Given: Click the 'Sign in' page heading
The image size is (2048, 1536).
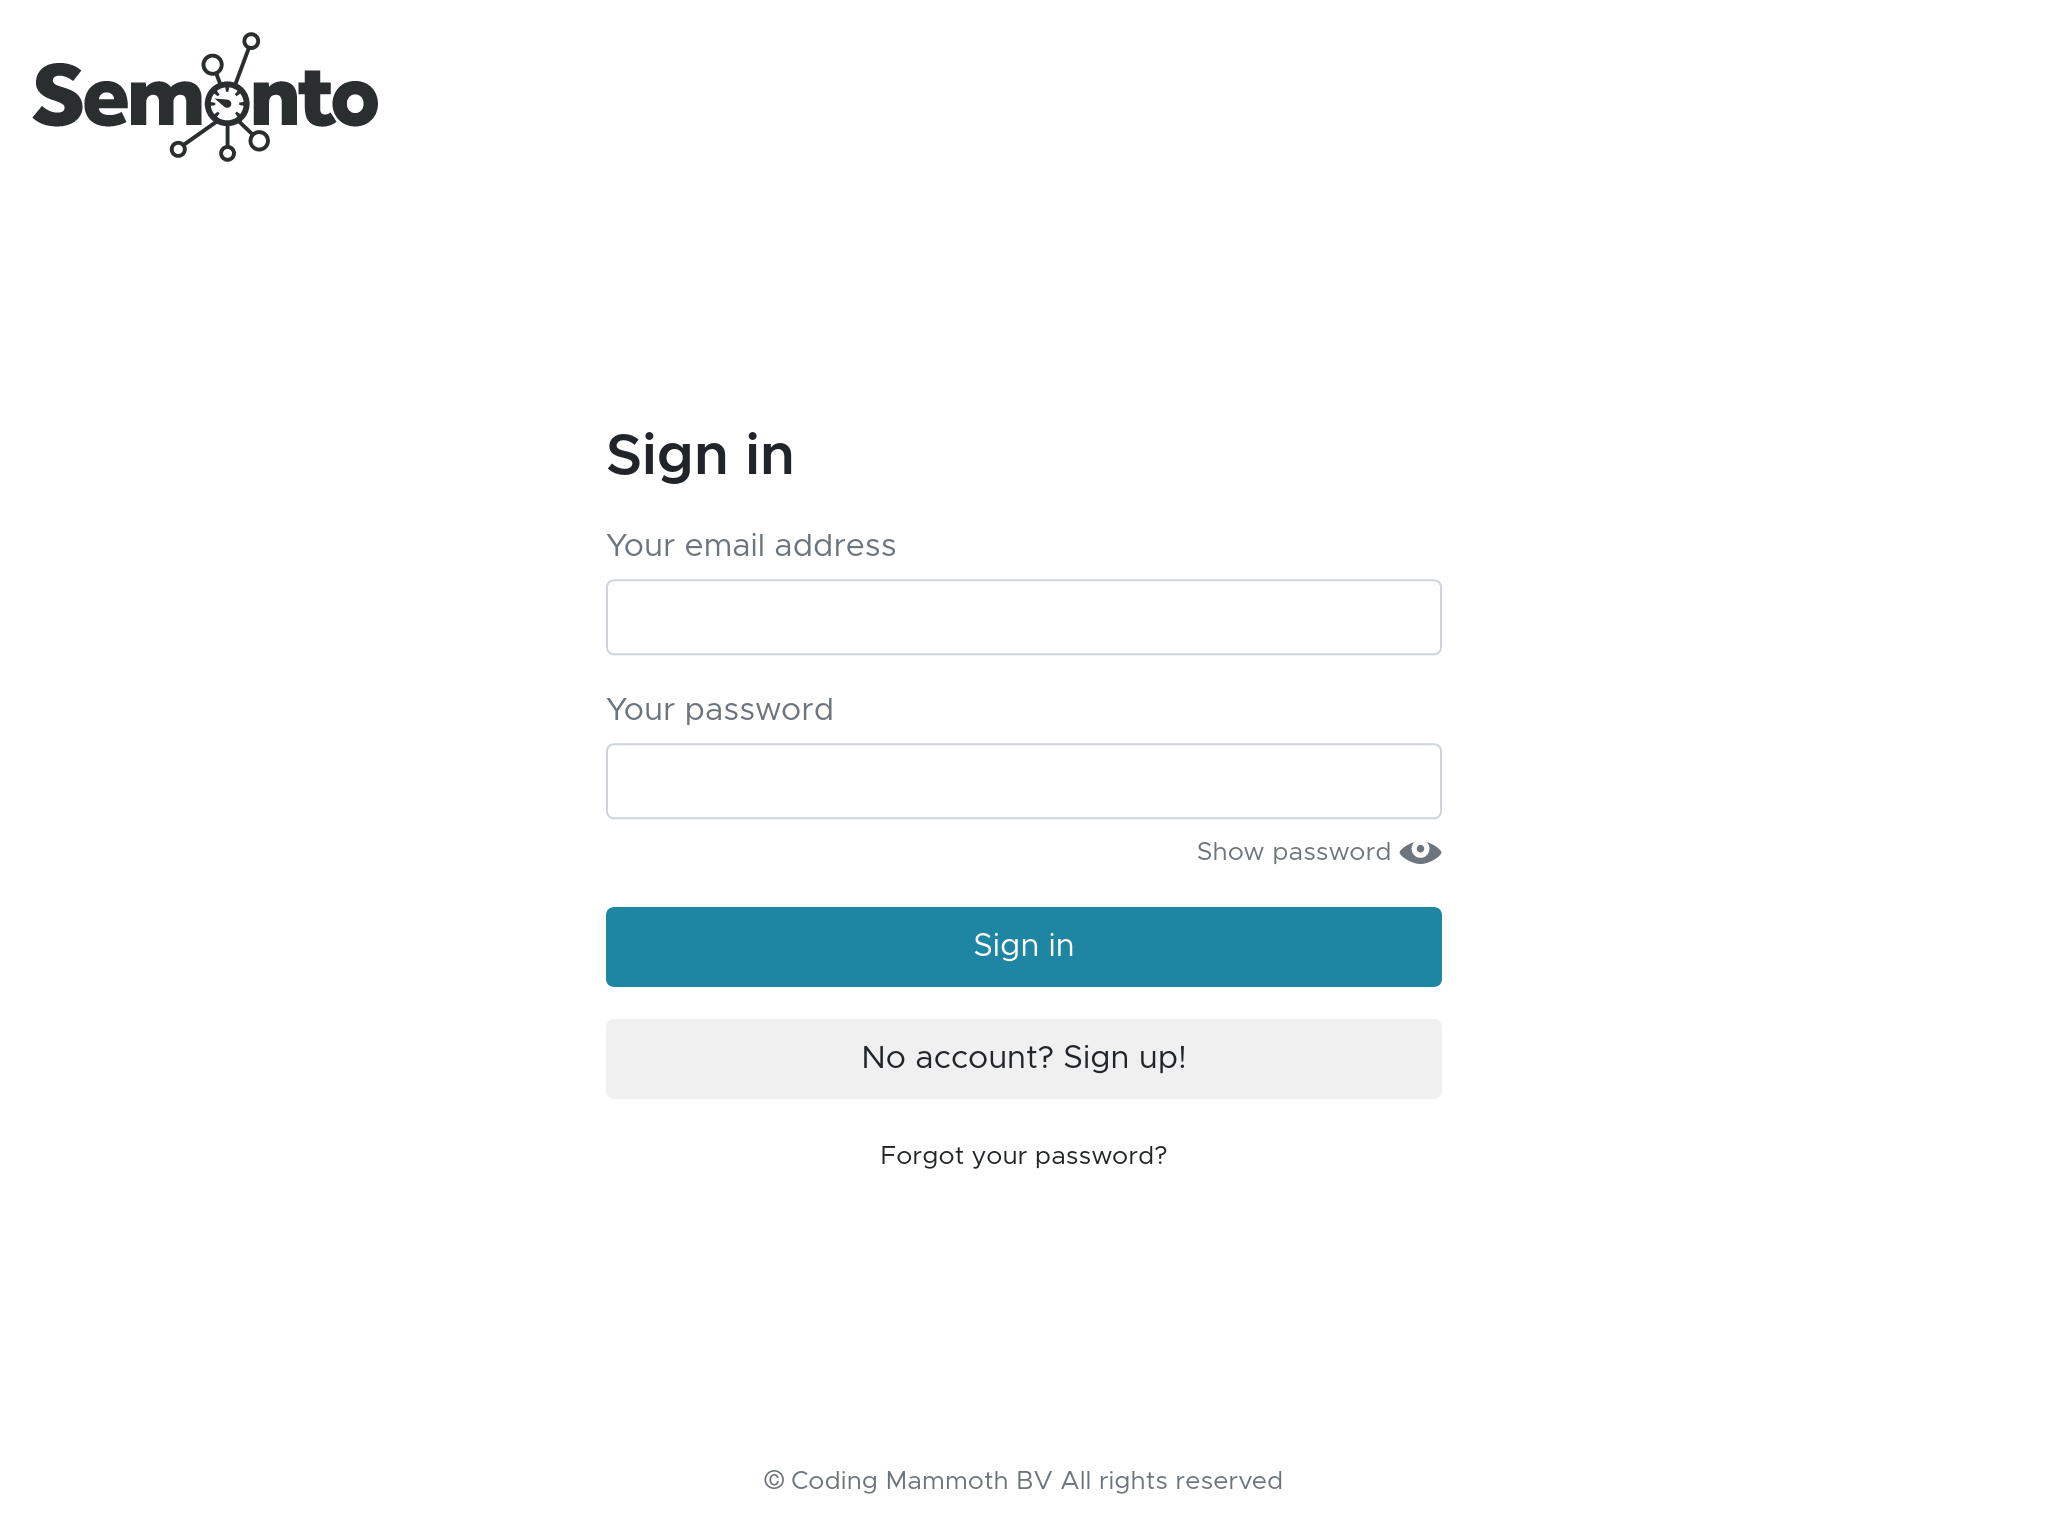Looking at the screenshot, I should 699,456.
